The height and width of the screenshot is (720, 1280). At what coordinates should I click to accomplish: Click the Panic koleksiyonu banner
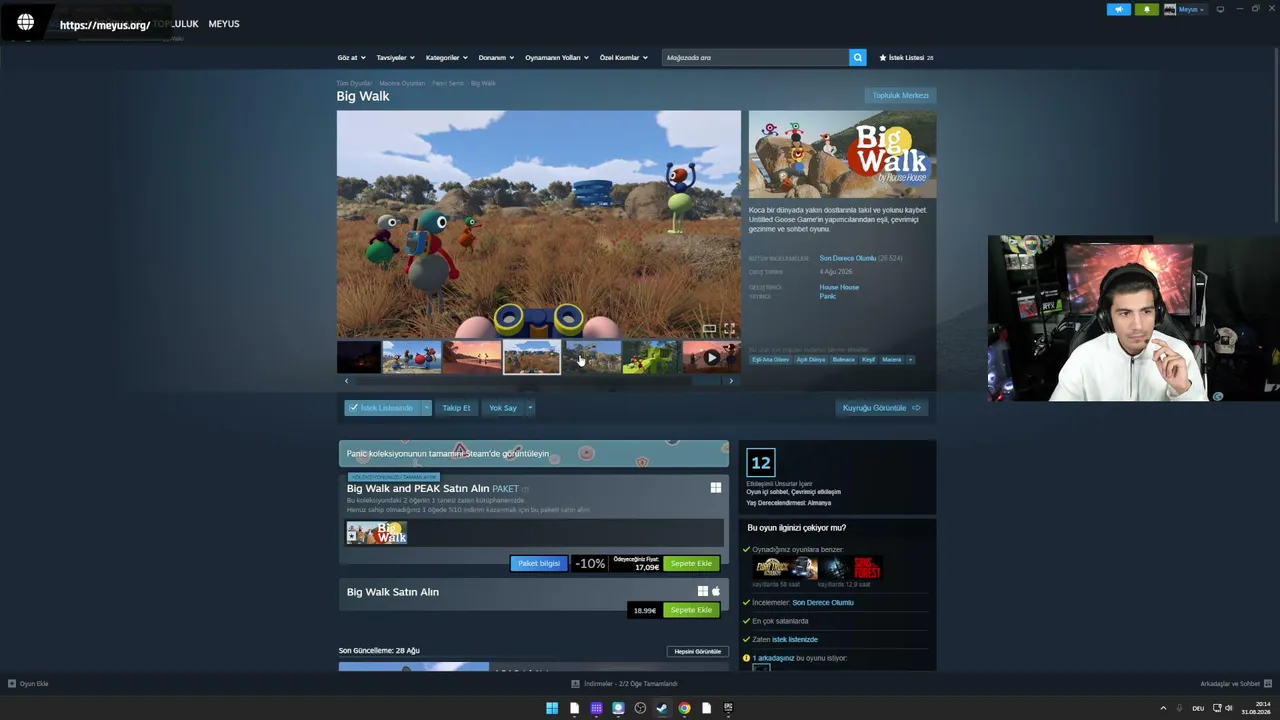point(534,453)
